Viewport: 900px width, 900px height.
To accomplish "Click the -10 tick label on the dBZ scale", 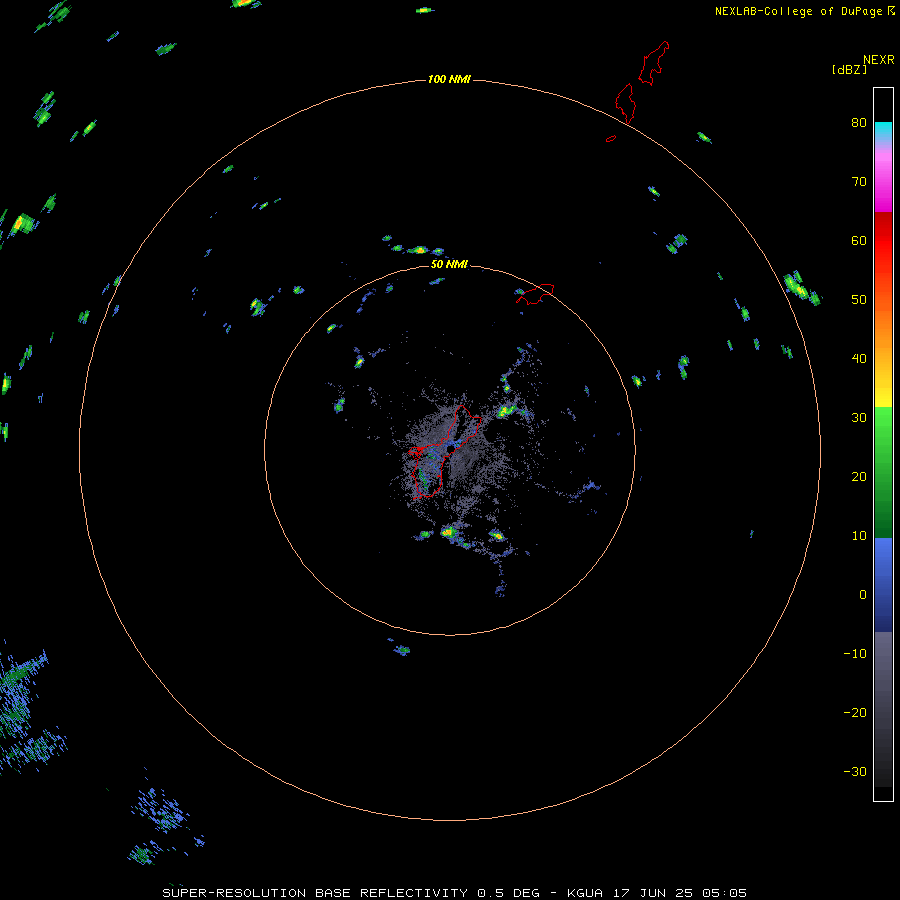I will tap(855, 654).
